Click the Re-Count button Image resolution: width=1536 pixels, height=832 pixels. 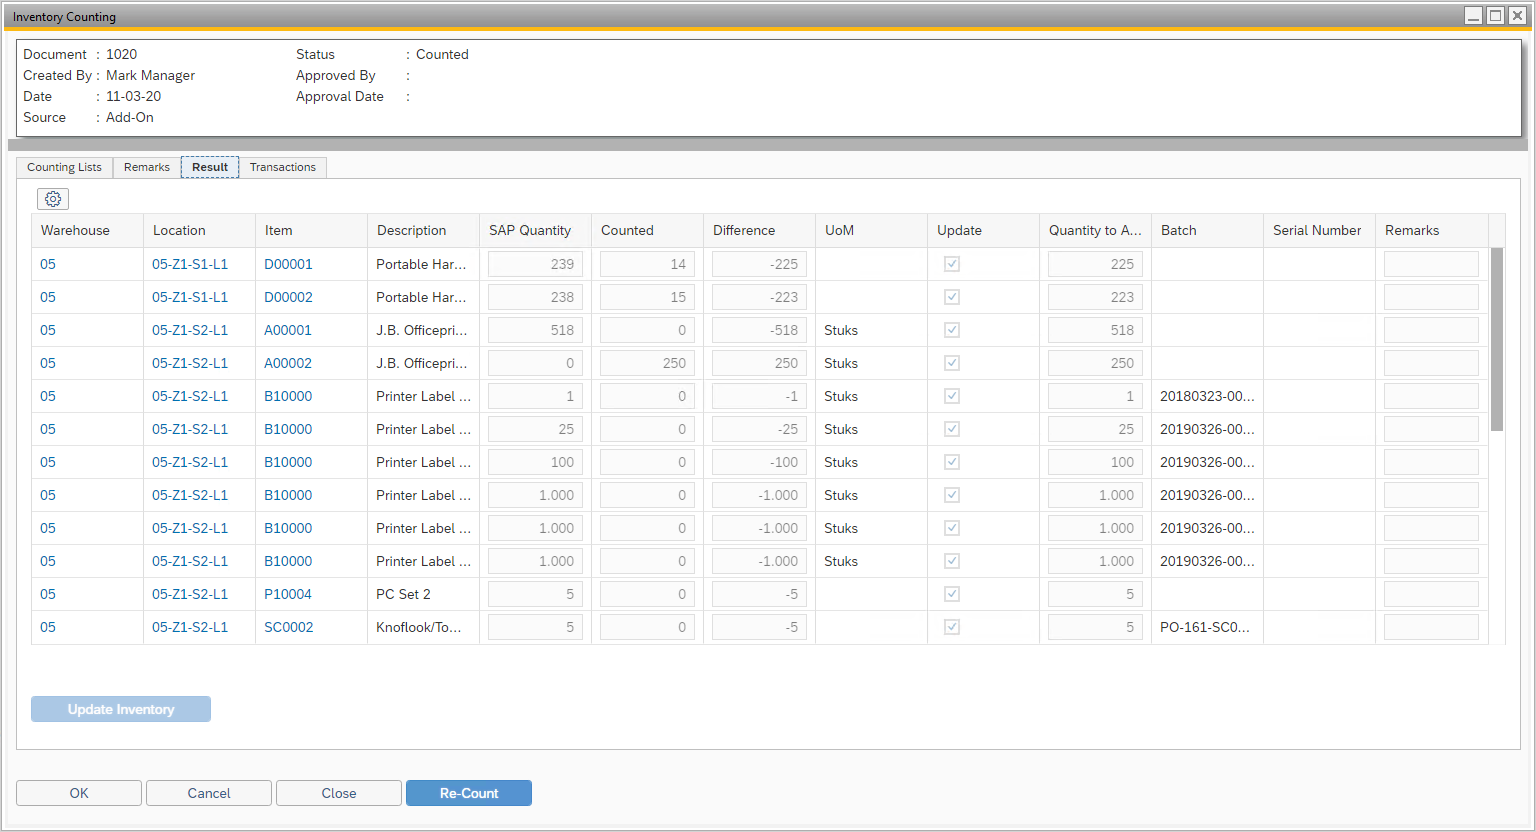[468, 793]
